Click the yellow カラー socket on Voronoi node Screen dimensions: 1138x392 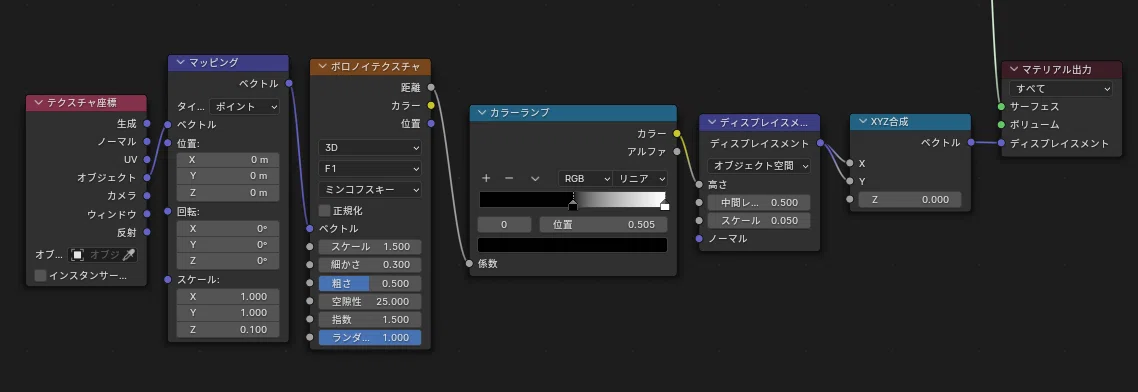[431, 105]
